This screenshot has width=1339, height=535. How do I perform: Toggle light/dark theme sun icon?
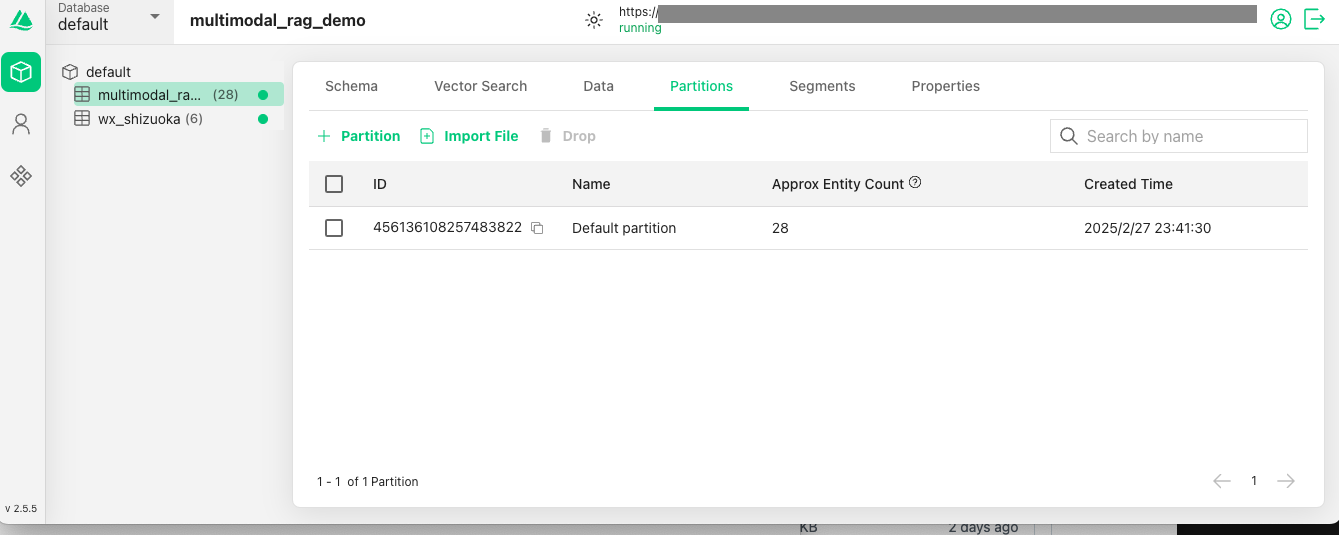point(594,20)
